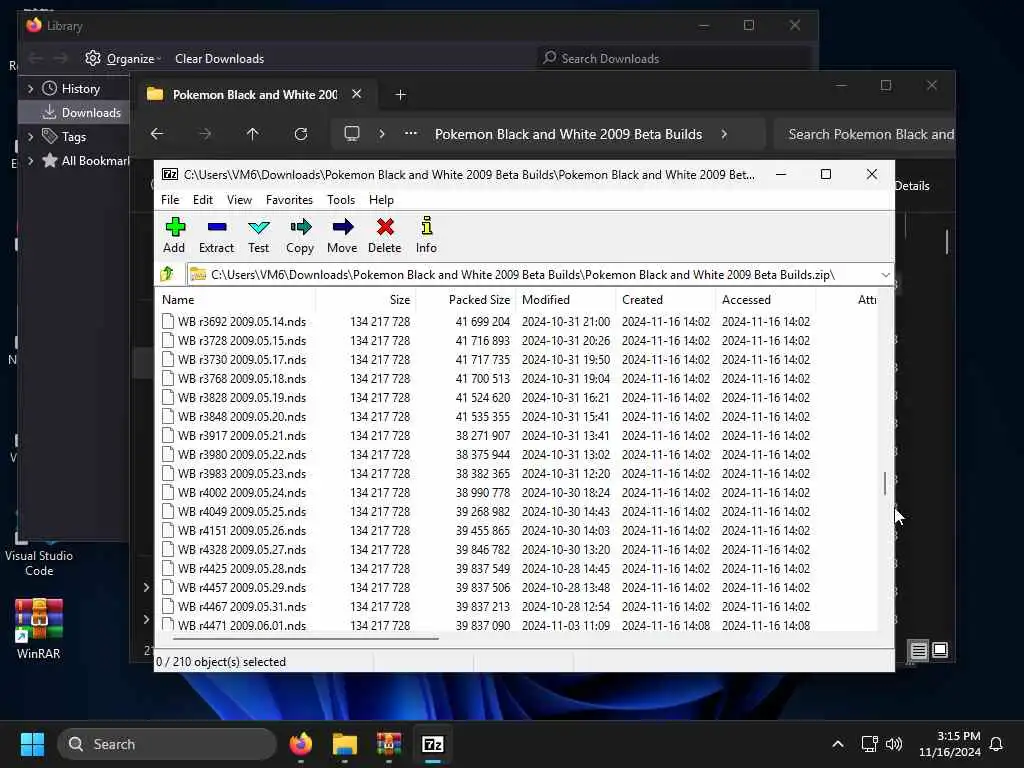Sort by the Packed Size column
The height and width of the screenshot is (768, 1024).
466,300
